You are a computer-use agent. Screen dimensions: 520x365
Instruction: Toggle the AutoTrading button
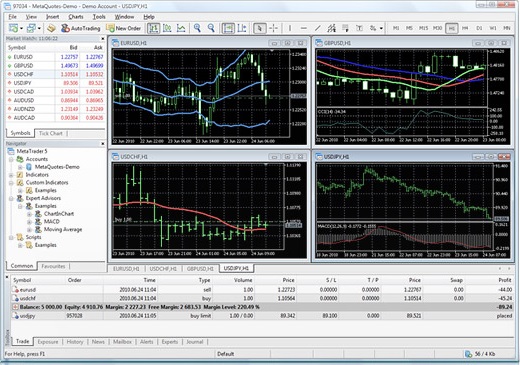(80, 28)
